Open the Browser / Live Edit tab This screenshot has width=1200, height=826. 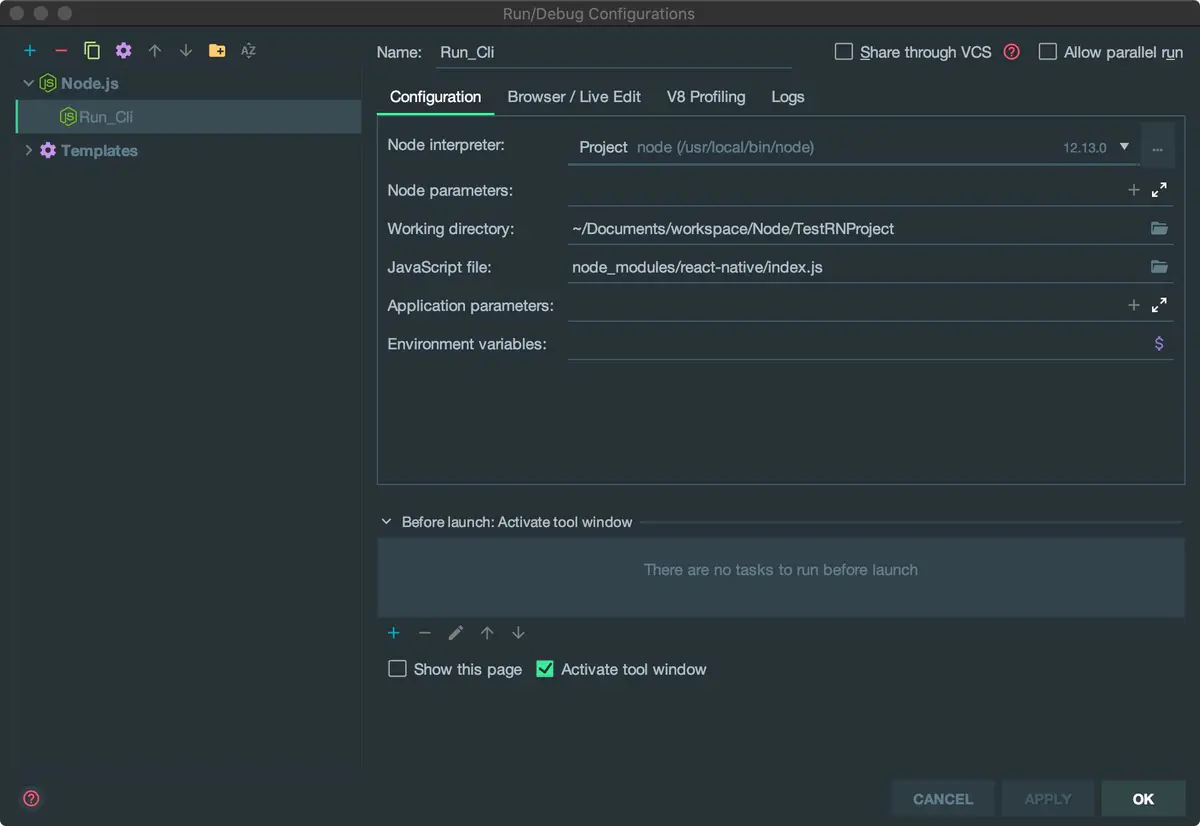click(x=574, y=97)
